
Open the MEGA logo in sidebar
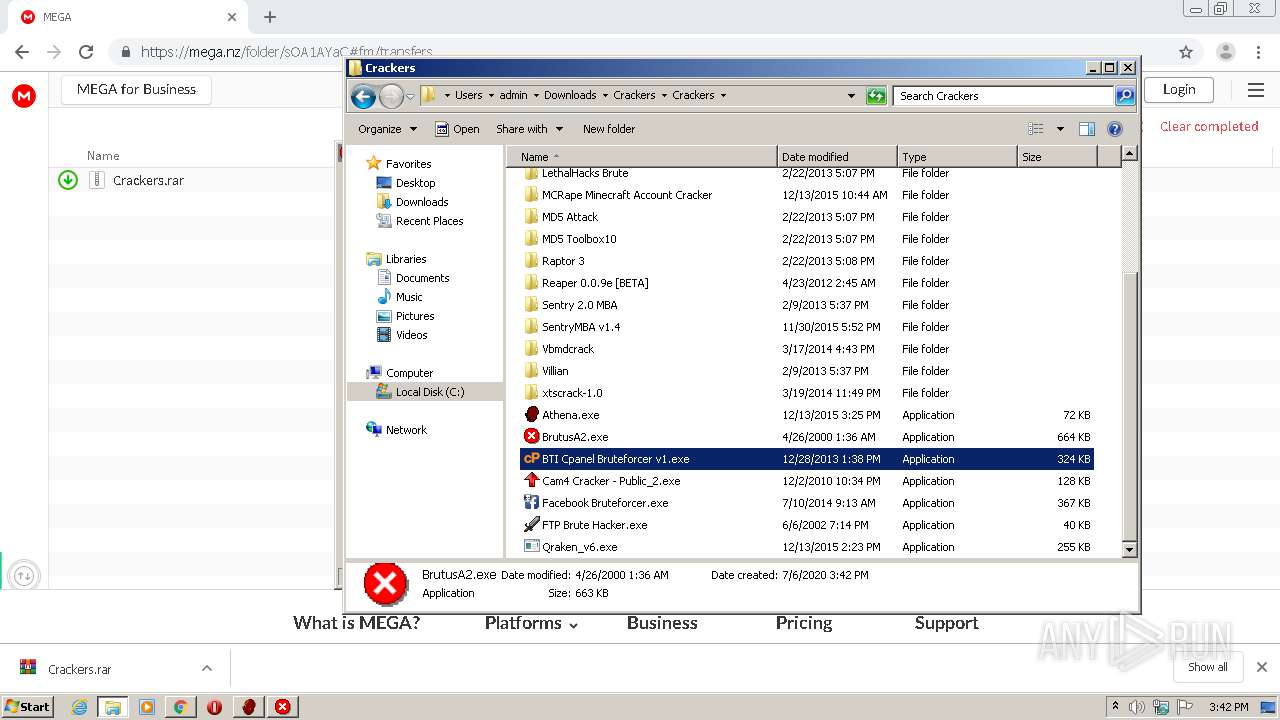point(24,96)
